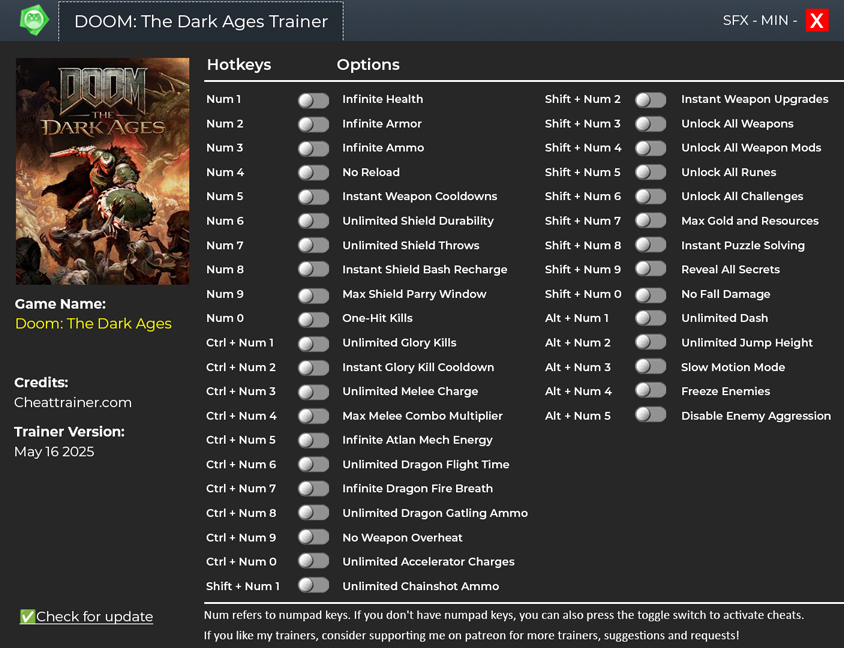The image size is (844, 648).
Task: Click MIN to minimize the trainer
Action: [775, 20]
